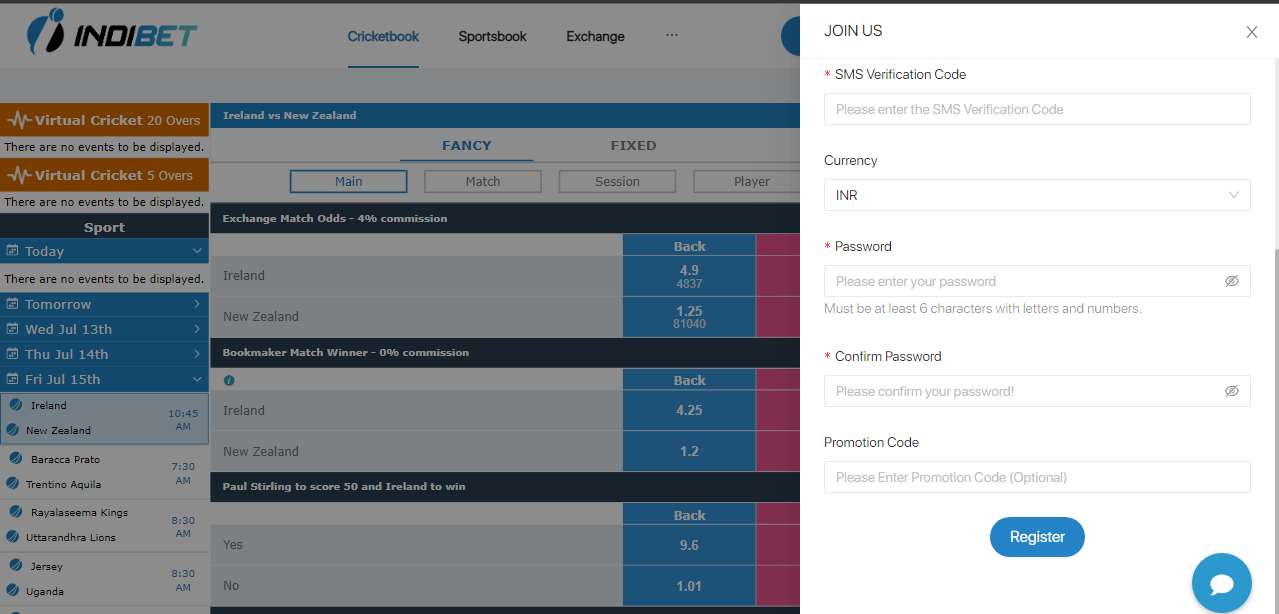Select the Main market filter
This screenshot has width=1279, height=614.
click(348, 181)
